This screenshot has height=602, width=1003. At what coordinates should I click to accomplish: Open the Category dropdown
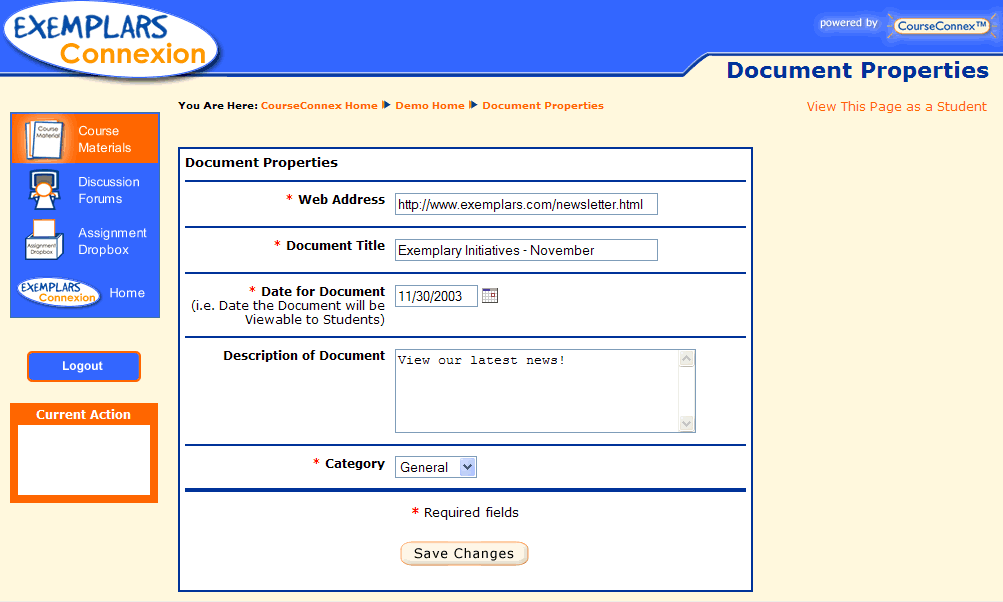click(x=436, y=467)
